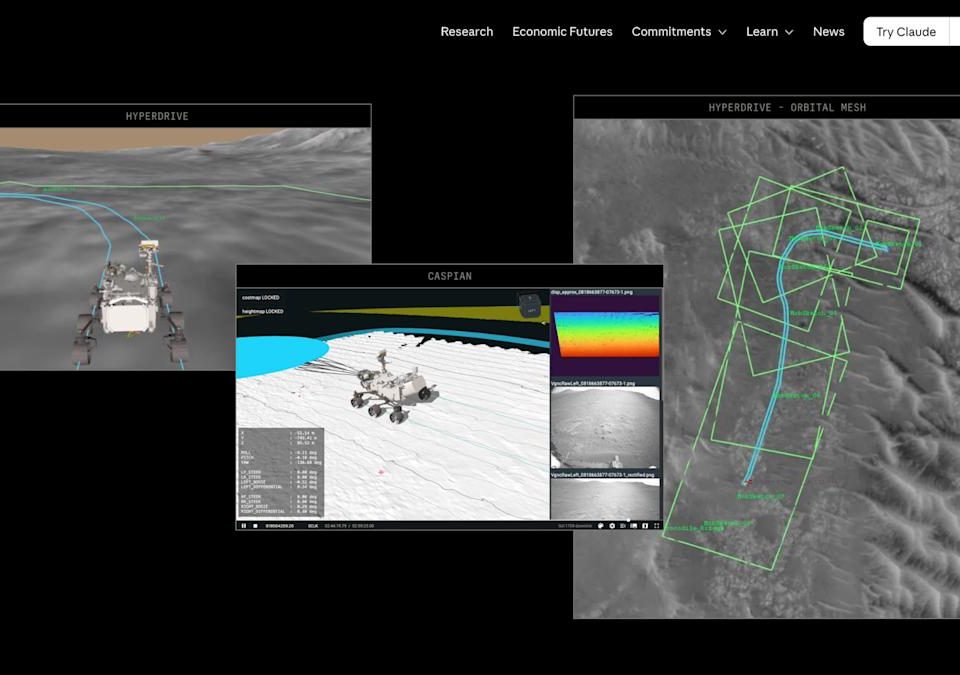This screenshot has height=675, width=960.
Task: Click the Try Claude button
Action: (906, 31)
